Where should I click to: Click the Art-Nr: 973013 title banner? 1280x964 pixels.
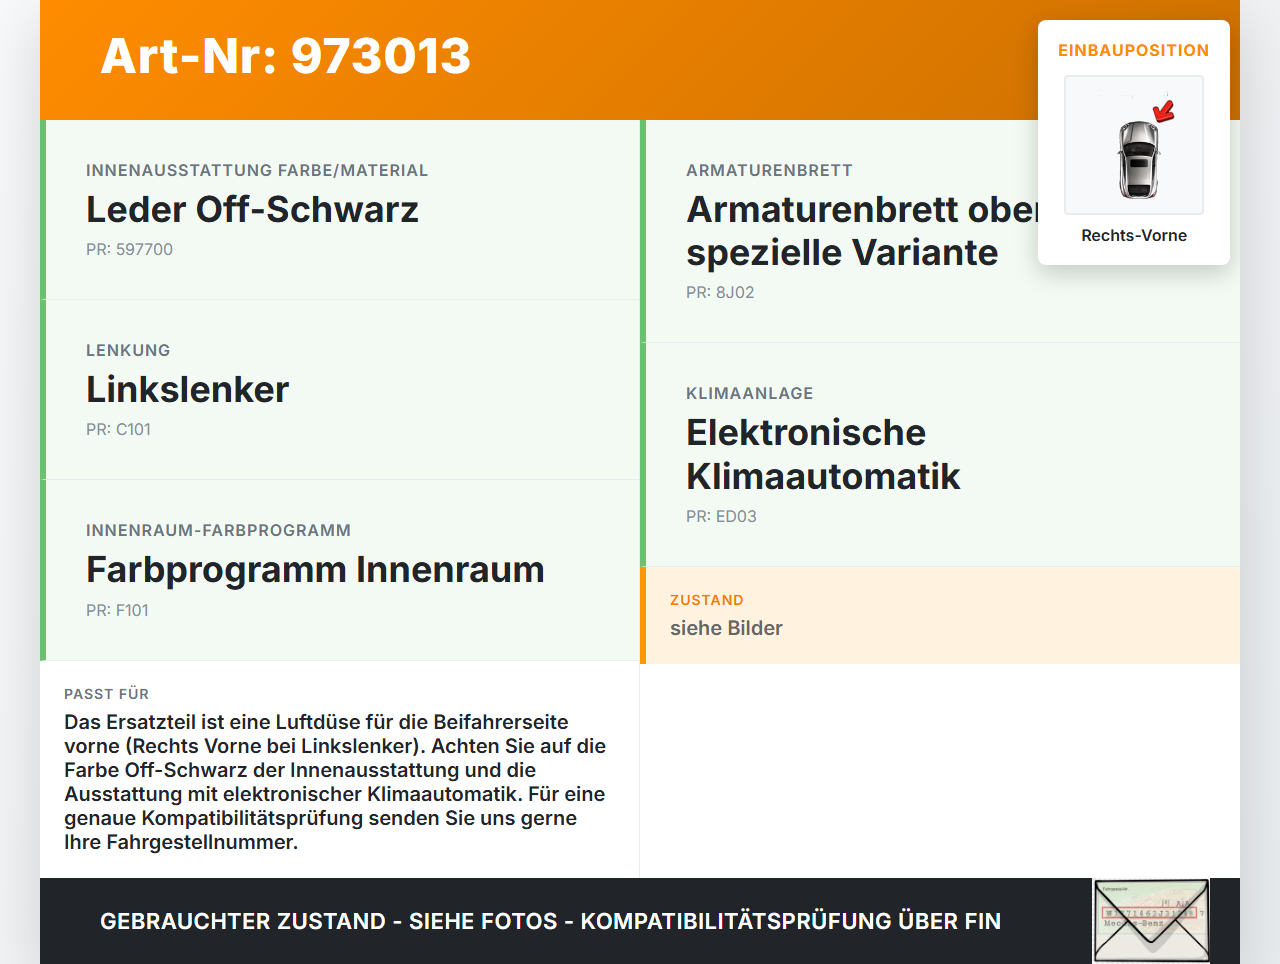pos(286,58)
